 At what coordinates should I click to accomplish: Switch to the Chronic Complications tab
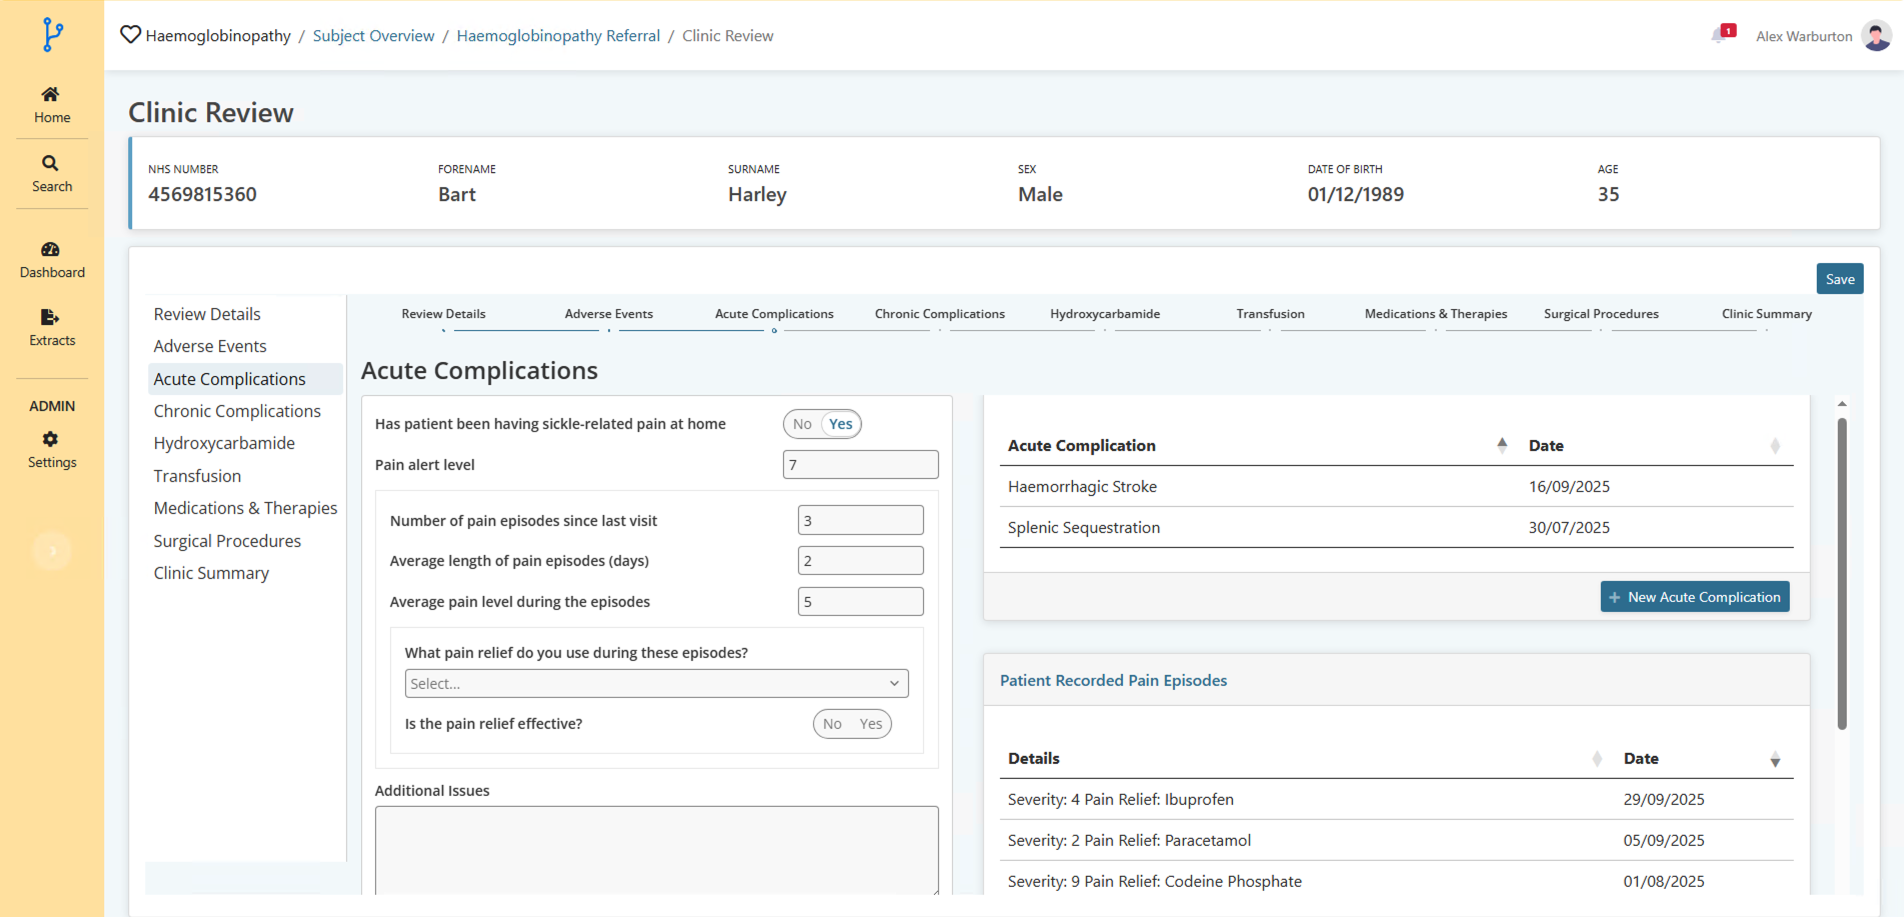pyautogui.click(x=939, y=314)
